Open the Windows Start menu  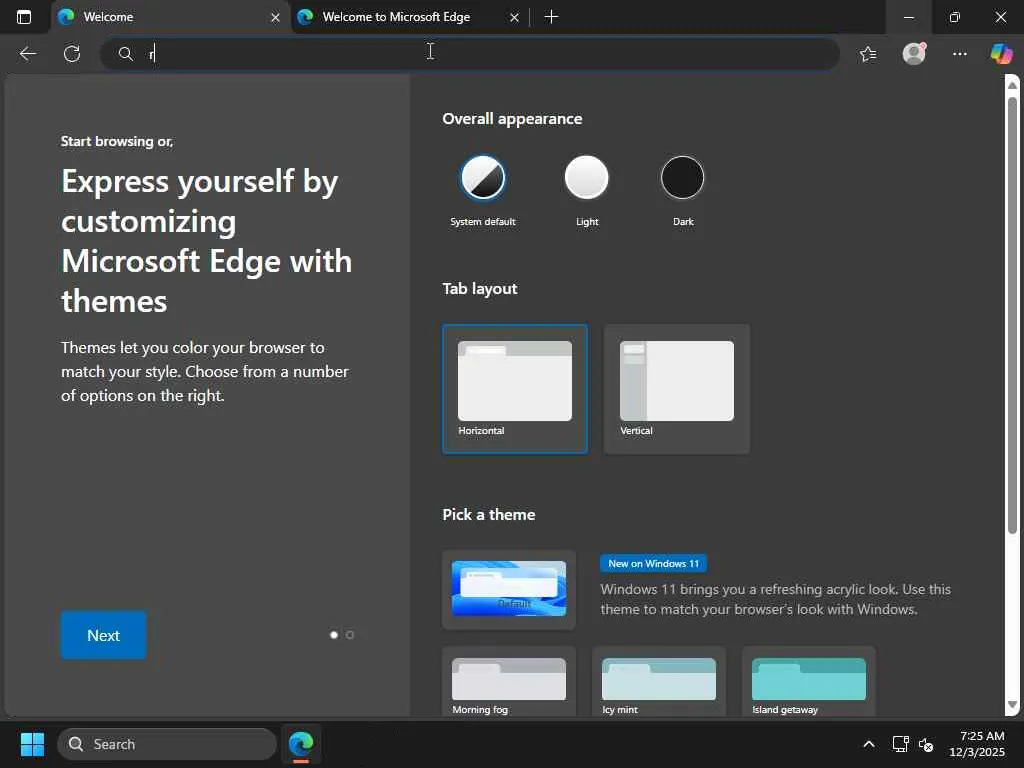tap(32, 744)
